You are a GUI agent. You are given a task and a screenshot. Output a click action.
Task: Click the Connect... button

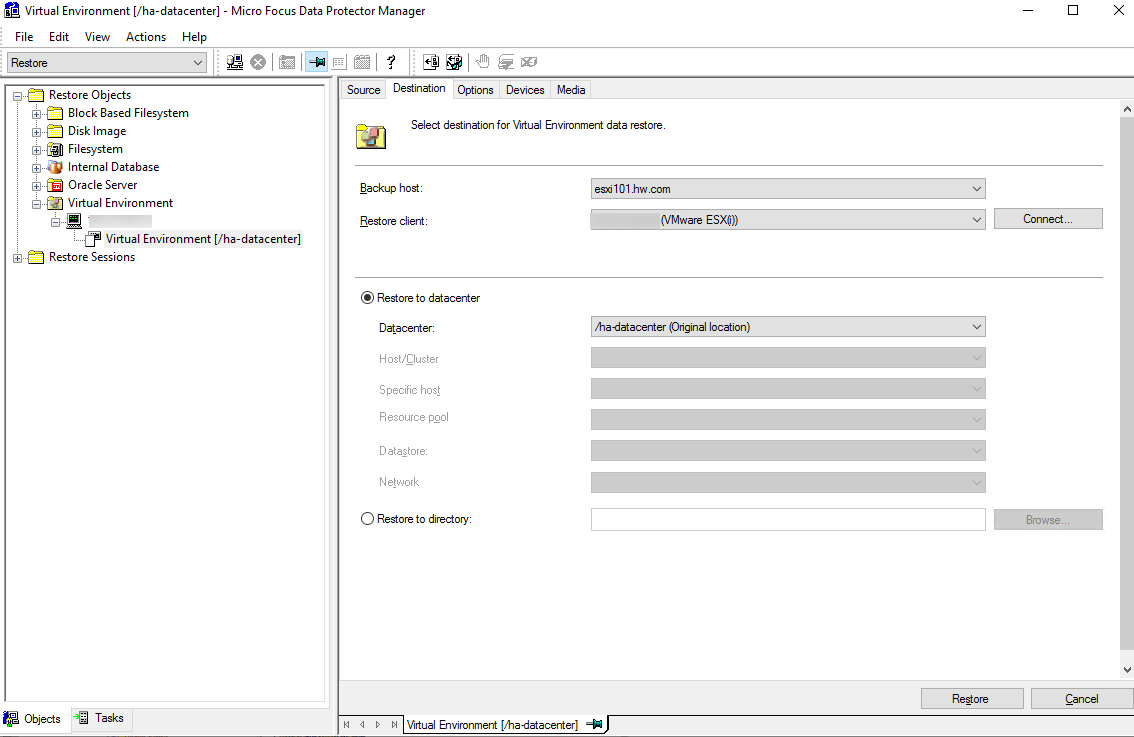(x=1047, y=219)
